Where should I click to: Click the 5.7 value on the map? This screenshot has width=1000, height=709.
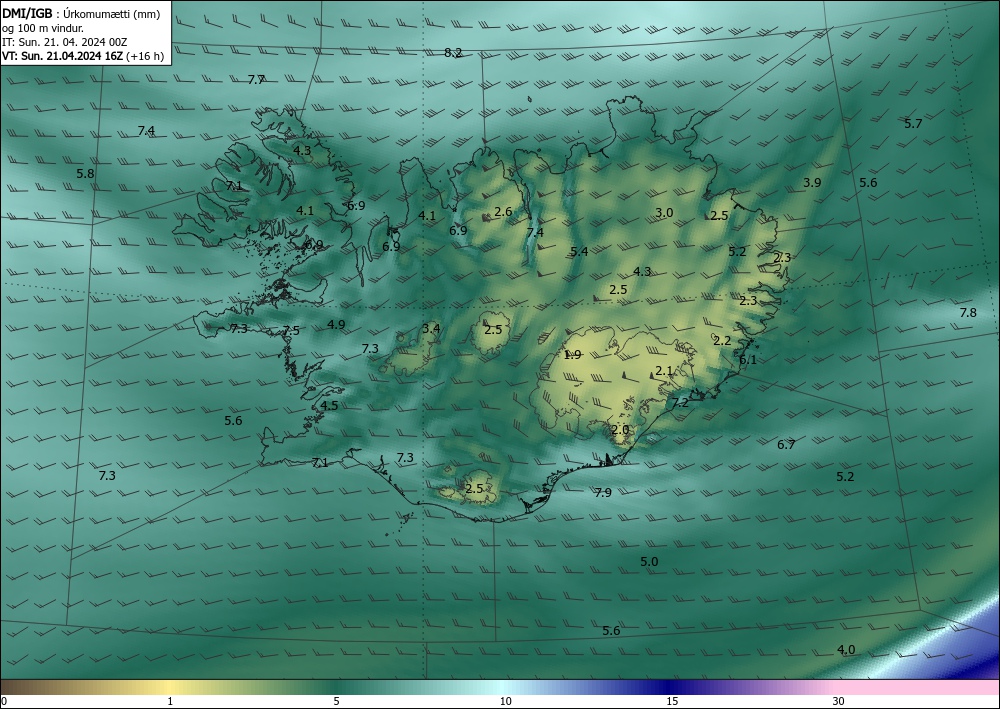click(913, 124)
